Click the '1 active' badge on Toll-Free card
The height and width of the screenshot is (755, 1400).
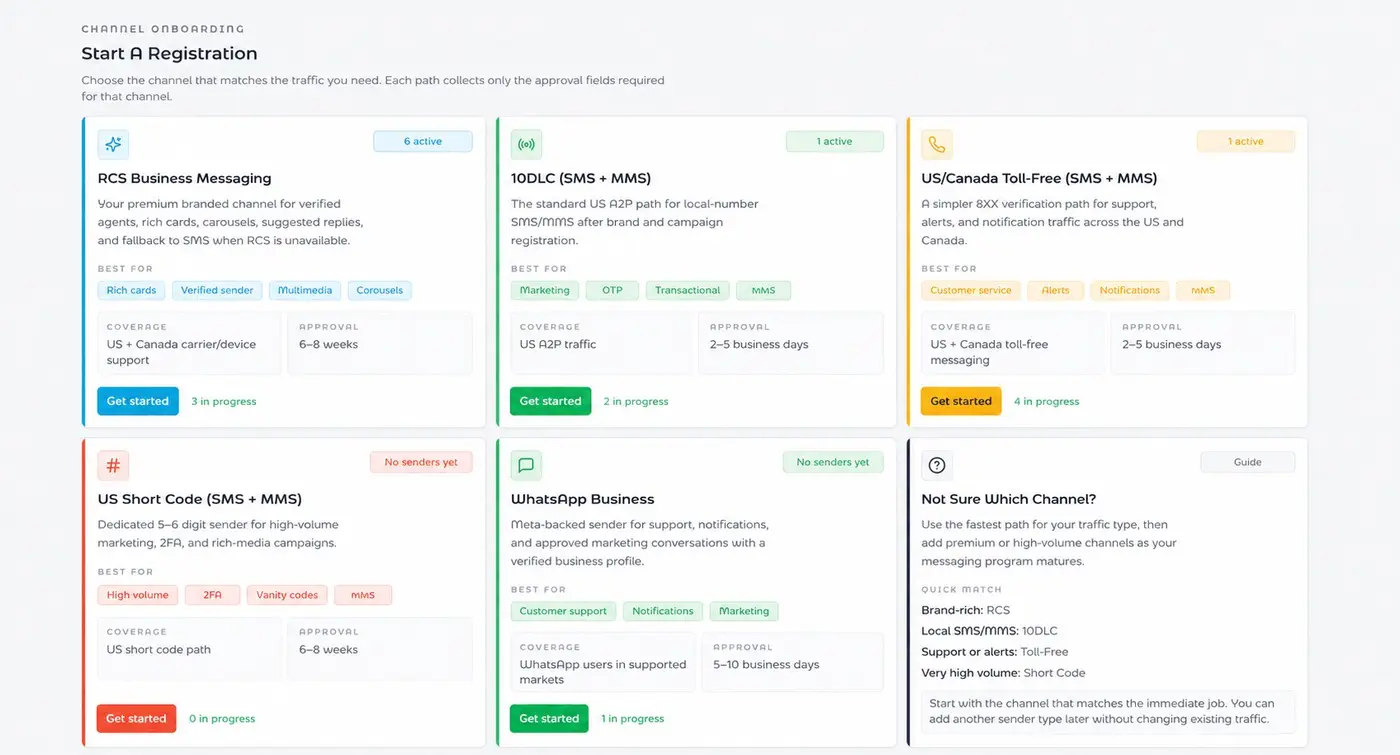pyautogui.click(x=1246, y=141)
